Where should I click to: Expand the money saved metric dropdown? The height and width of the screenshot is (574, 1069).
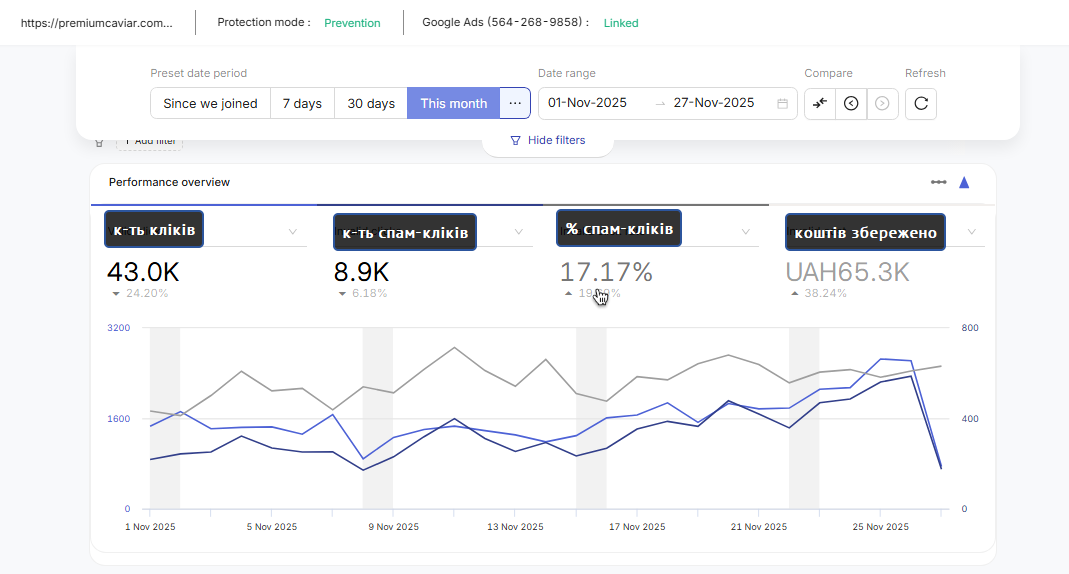[x=972, y=232]
